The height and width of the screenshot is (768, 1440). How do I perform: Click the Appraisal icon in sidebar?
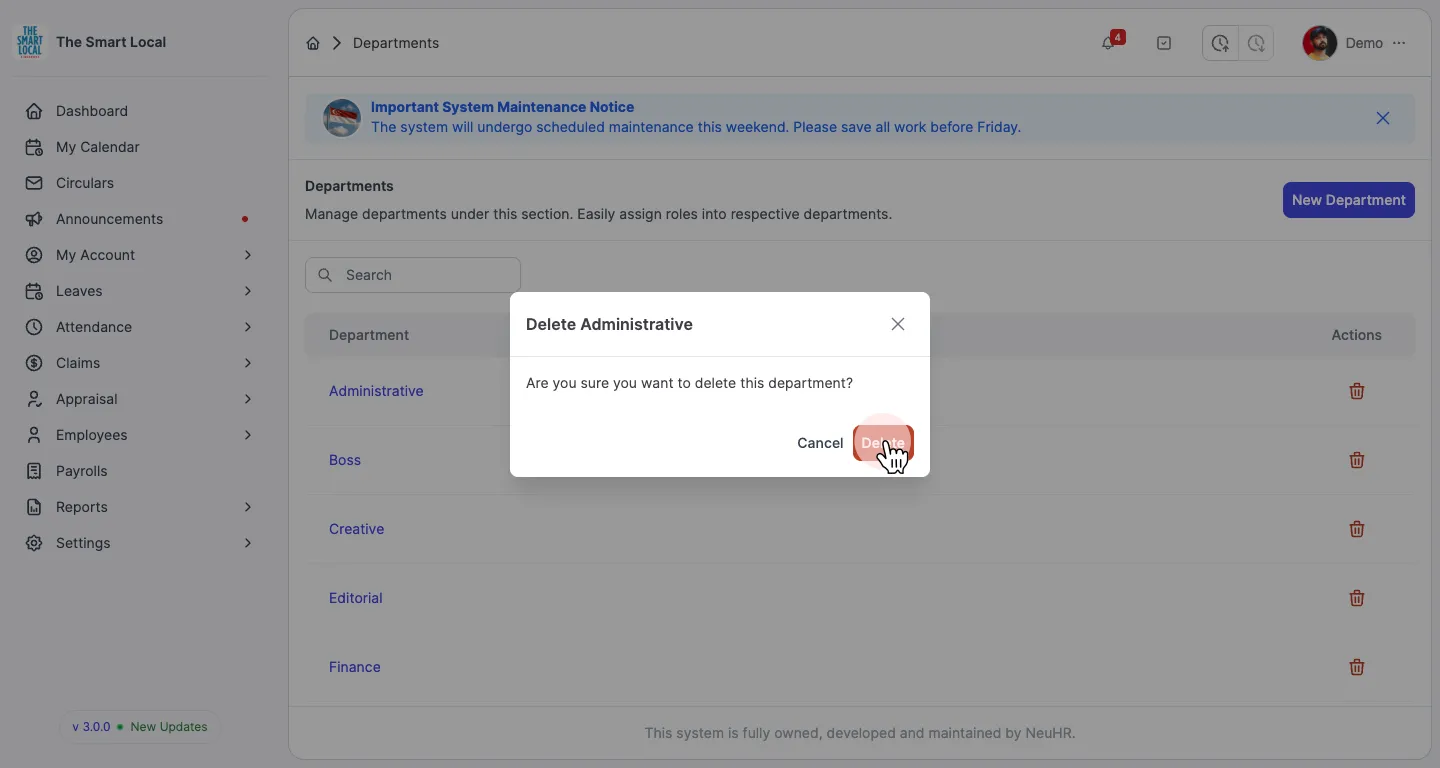click(x=34, y=399)
